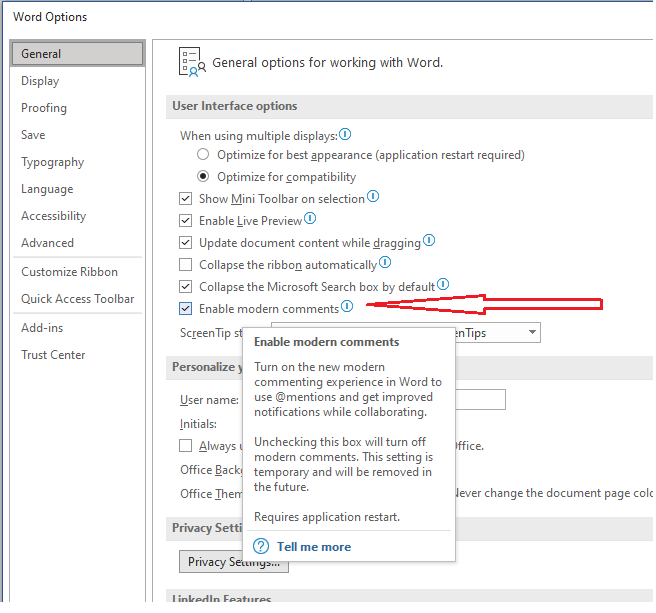Click the Enable modern comments label text
This screenshot has width=656, height=613.
point(269,309)
